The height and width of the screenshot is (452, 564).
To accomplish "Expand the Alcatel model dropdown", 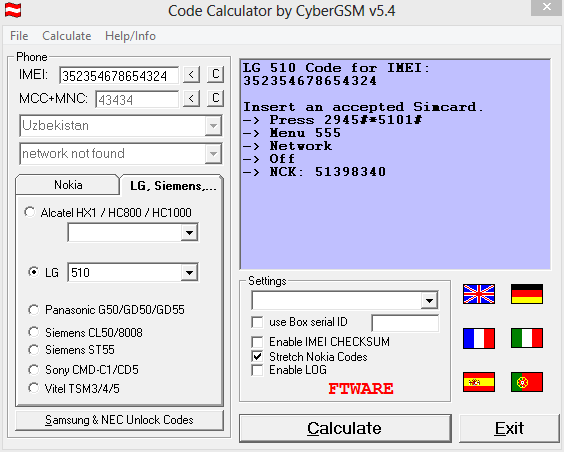I will click(189, 233).
